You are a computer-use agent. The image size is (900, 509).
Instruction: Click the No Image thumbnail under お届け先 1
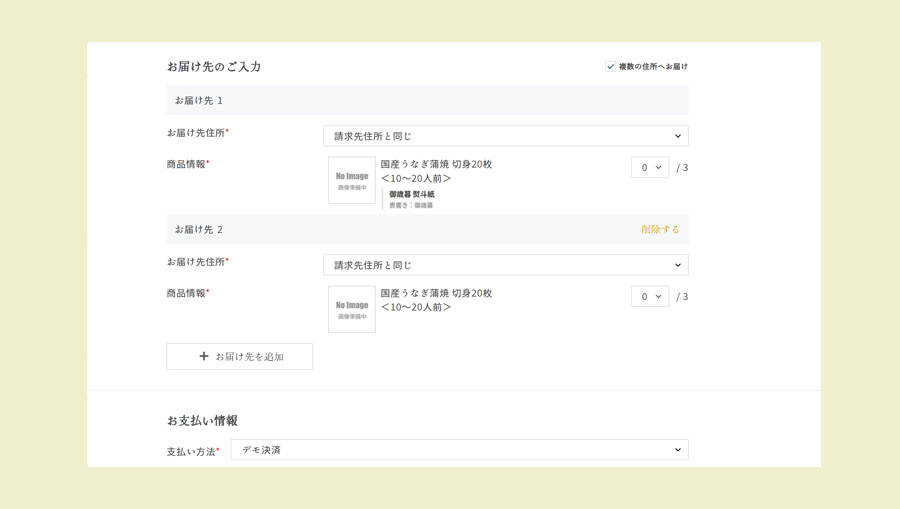352,180
